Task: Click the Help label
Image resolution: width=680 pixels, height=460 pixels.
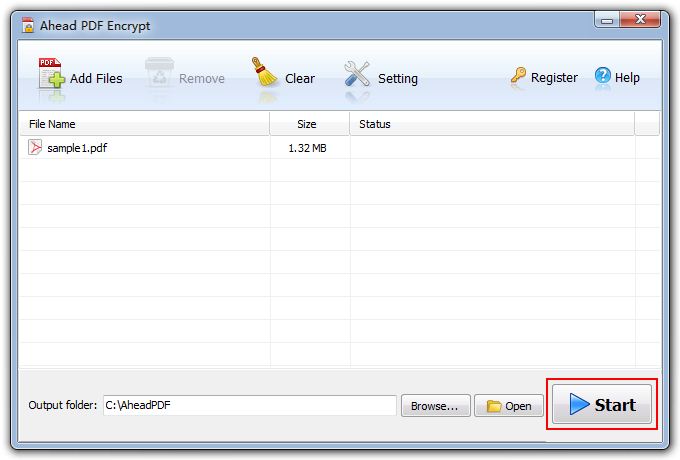Action: point(627,78)
